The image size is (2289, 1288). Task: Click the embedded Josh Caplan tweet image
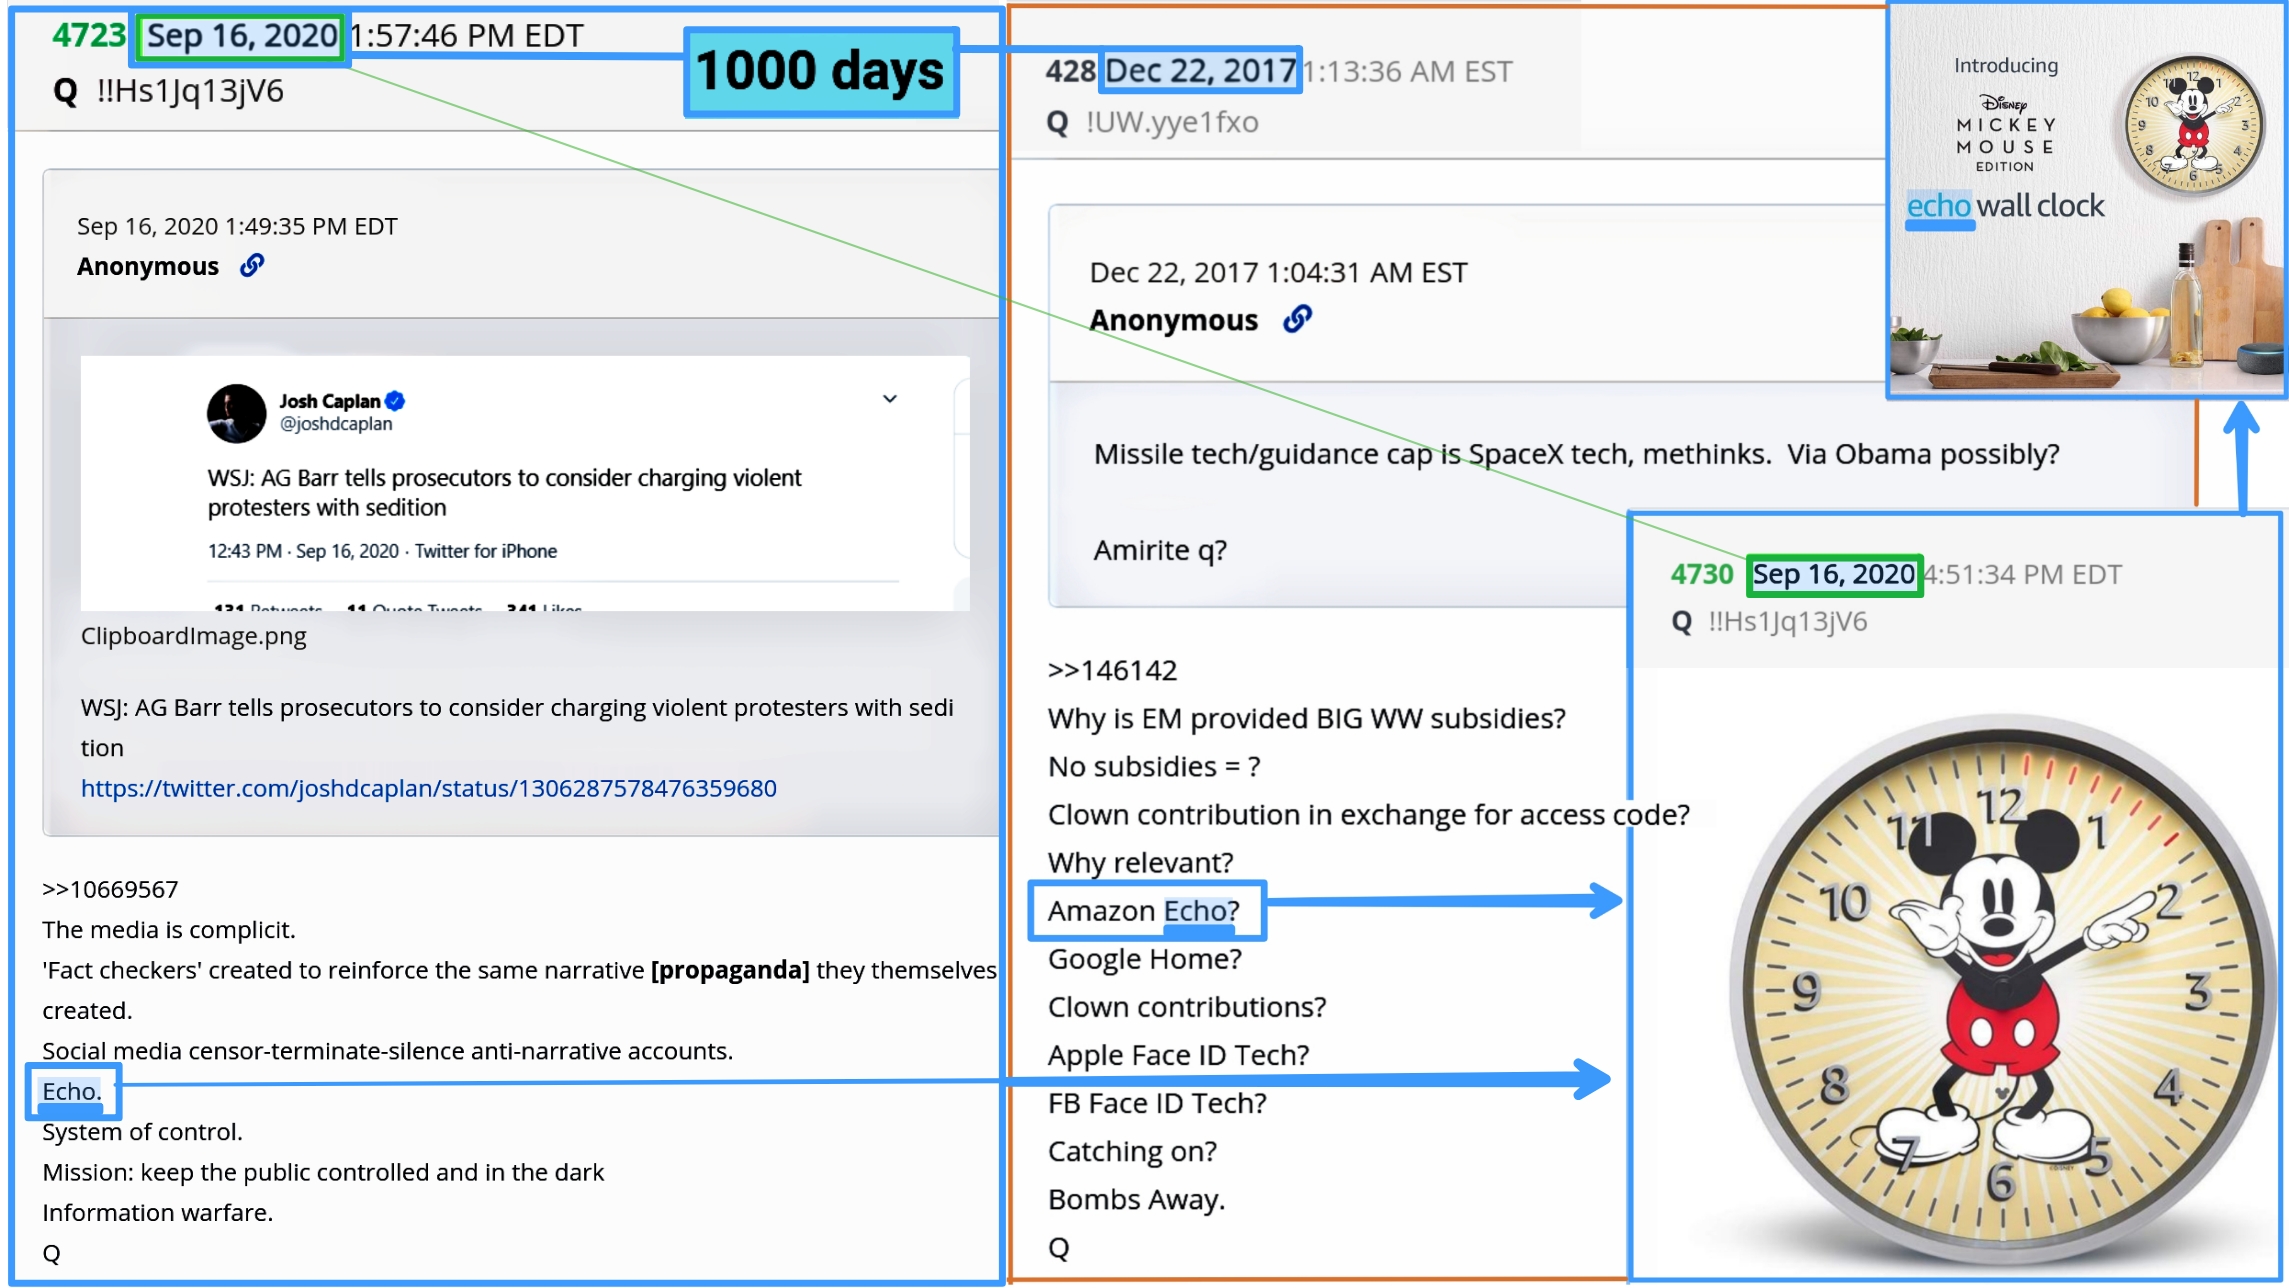(525, 483)
